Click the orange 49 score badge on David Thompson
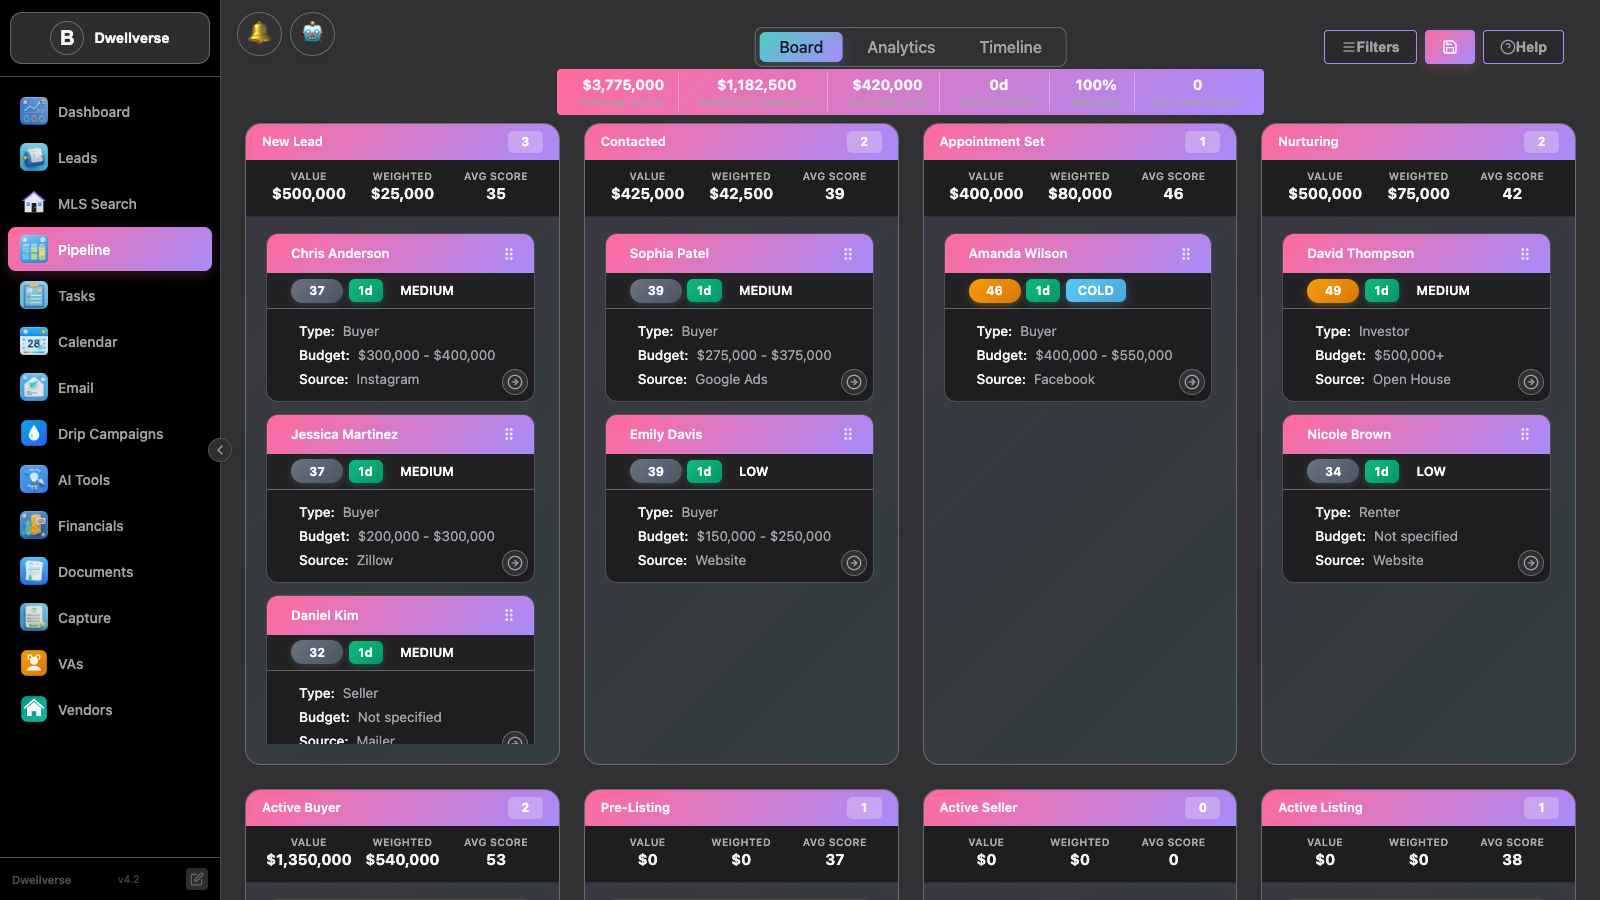Viewport: 1600px width, 900px height. (1333, 291)
